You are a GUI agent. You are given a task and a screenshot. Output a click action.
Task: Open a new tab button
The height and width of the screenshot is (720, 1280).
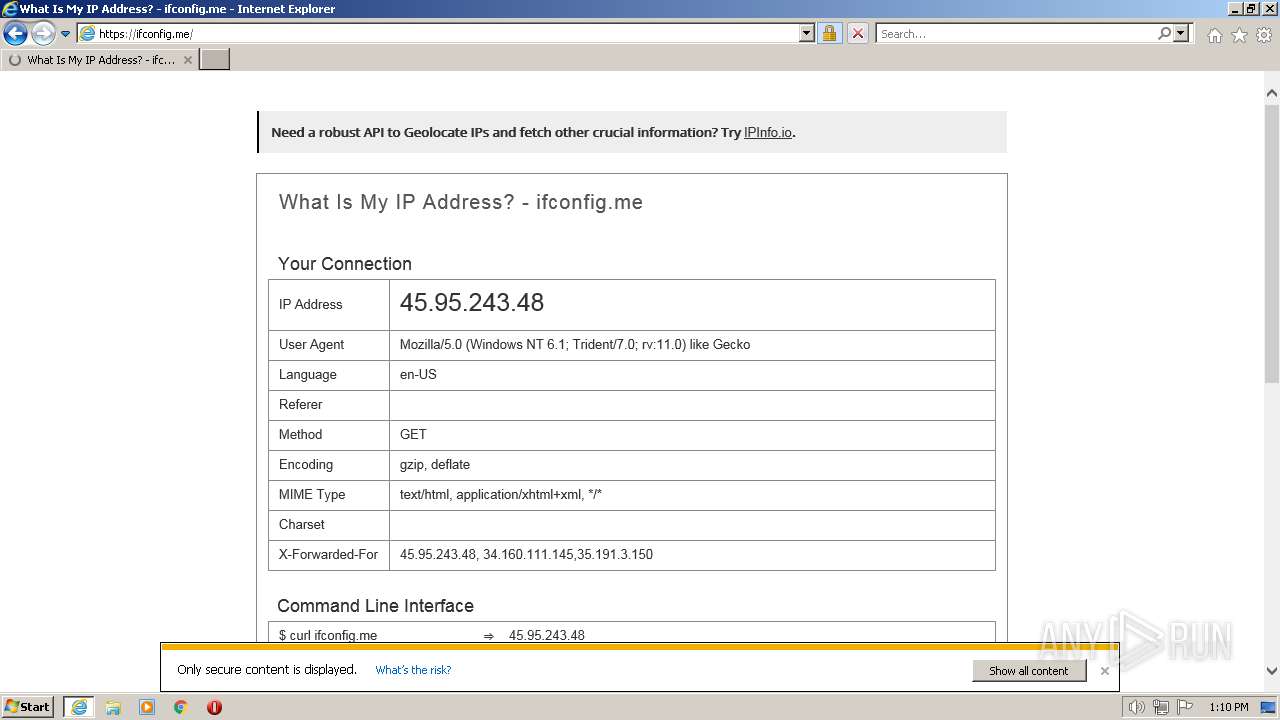[x=215, y=60]
